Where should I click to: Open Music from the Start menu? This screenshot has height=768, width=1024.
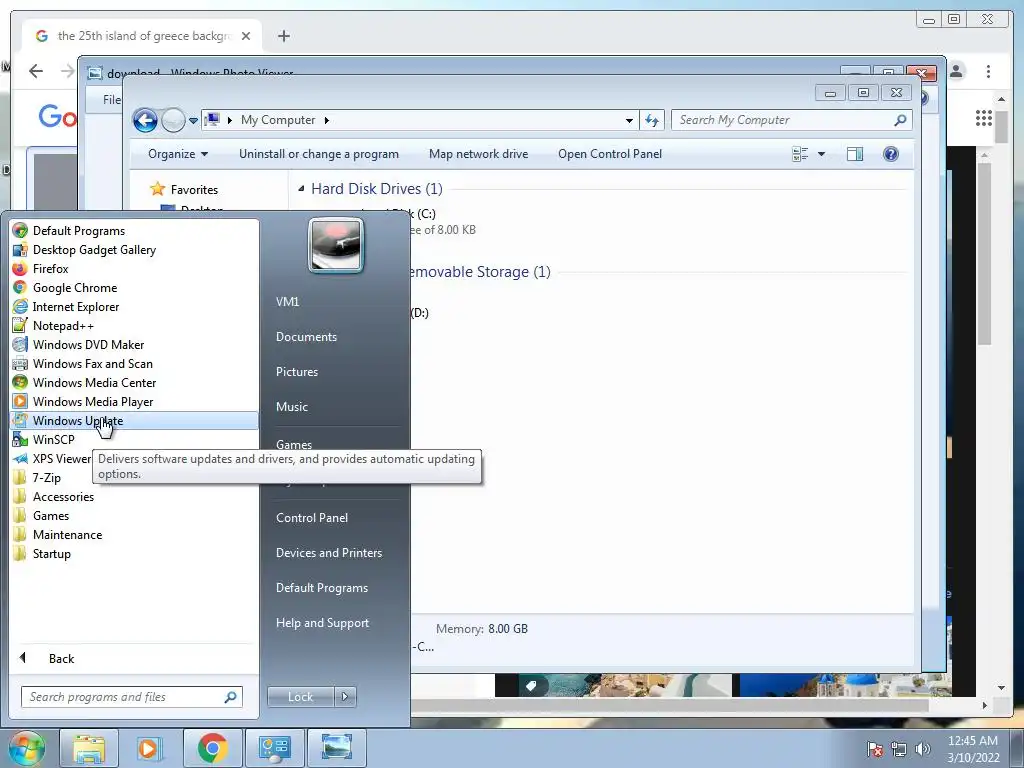tap(291, 406)
